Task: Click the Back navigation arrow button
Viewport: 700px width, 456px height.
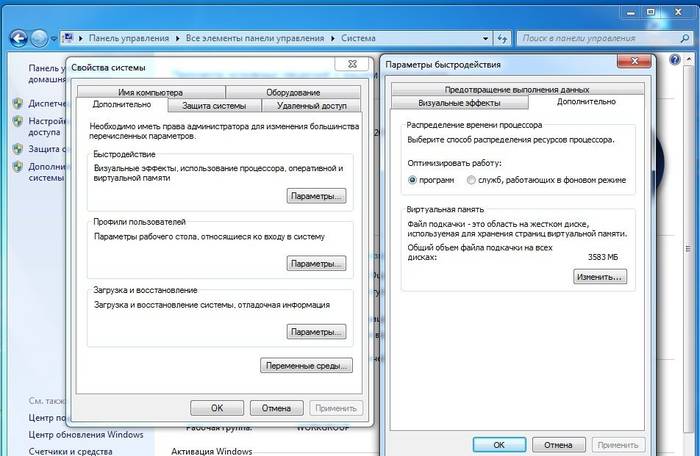Action: tap(16, 39)
